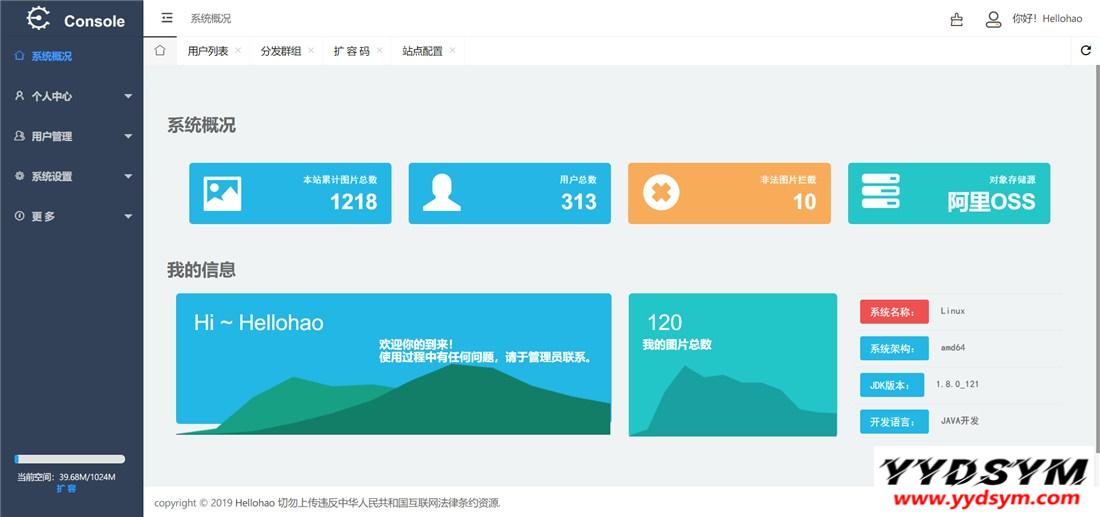The height and width of the screenshot is (517, 1100).
Task: Click the refresh icon at top right
Action: (x=1086, y=51)
